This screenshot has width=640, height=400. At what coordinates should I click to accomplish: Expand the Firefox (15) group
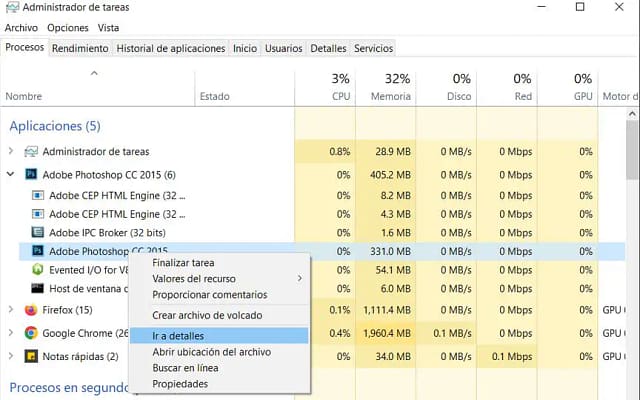[x=11, y=310]
